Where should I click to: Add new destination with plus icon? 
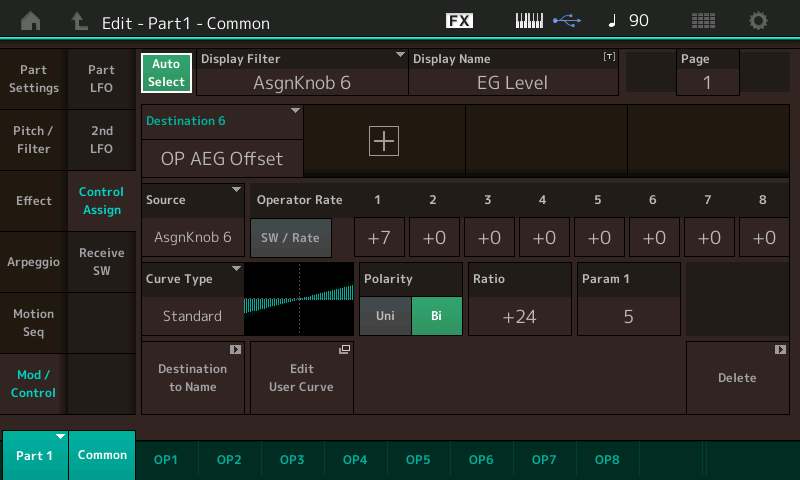(x=384, y=141)
